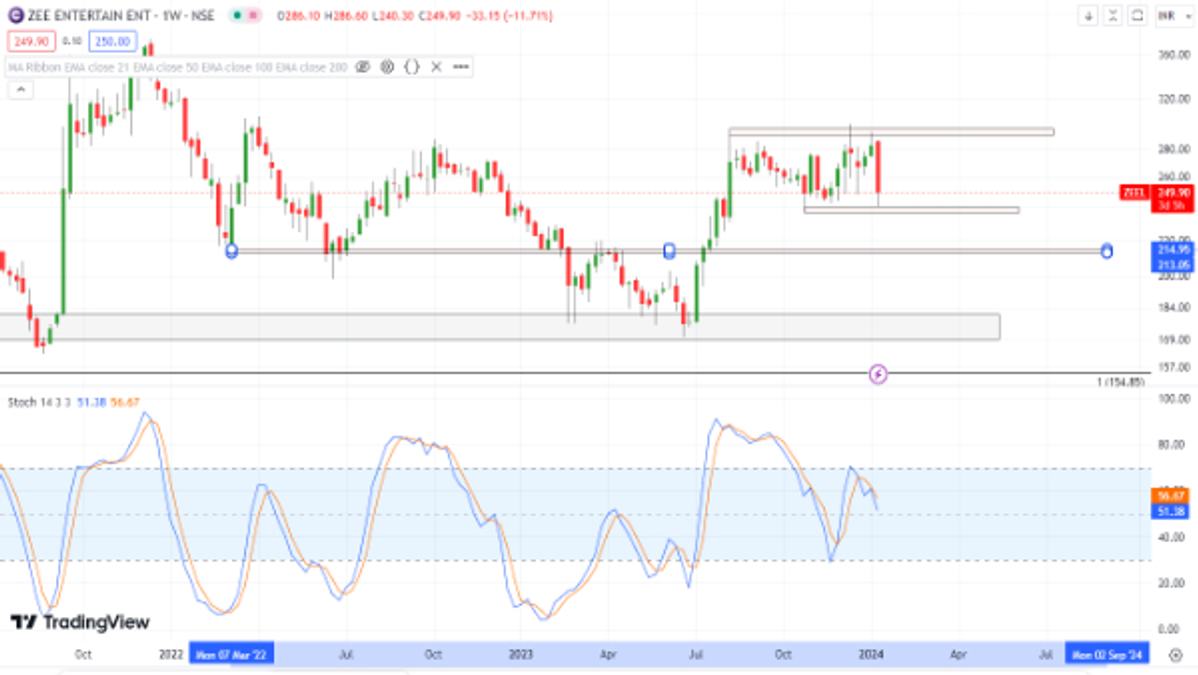Viewport: 1198px width, 675px height.
Task: Toggle visibility of the MA Ribbon indicator
Action: coord(363,67)
